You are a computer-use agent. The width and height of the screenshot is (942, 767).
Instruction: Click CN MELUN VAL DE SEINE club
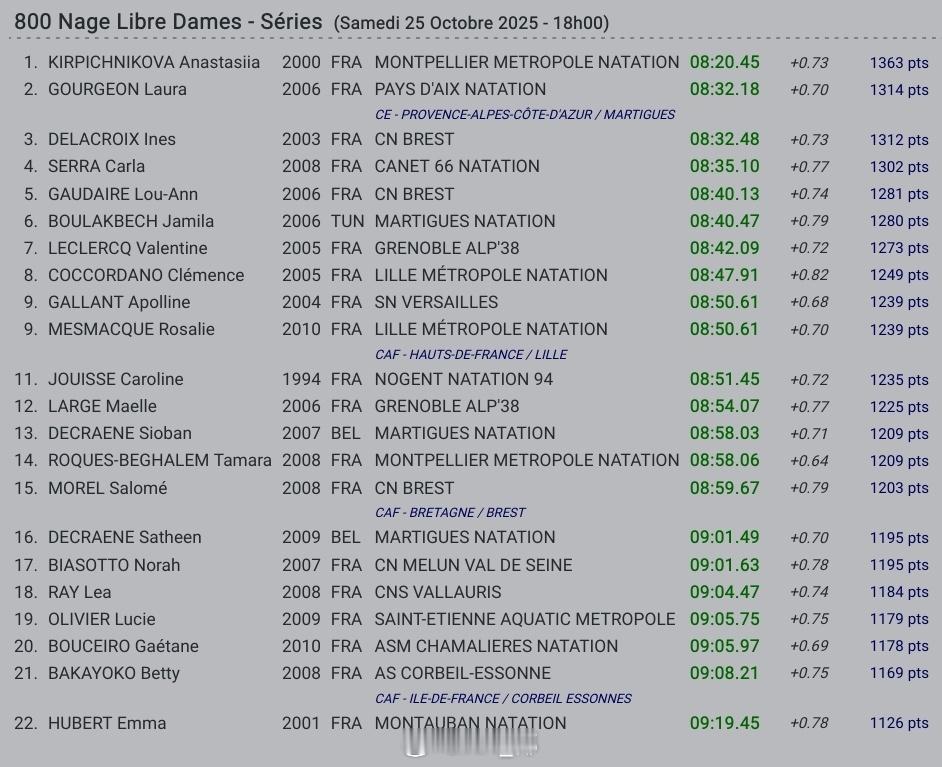click(473, 565)
